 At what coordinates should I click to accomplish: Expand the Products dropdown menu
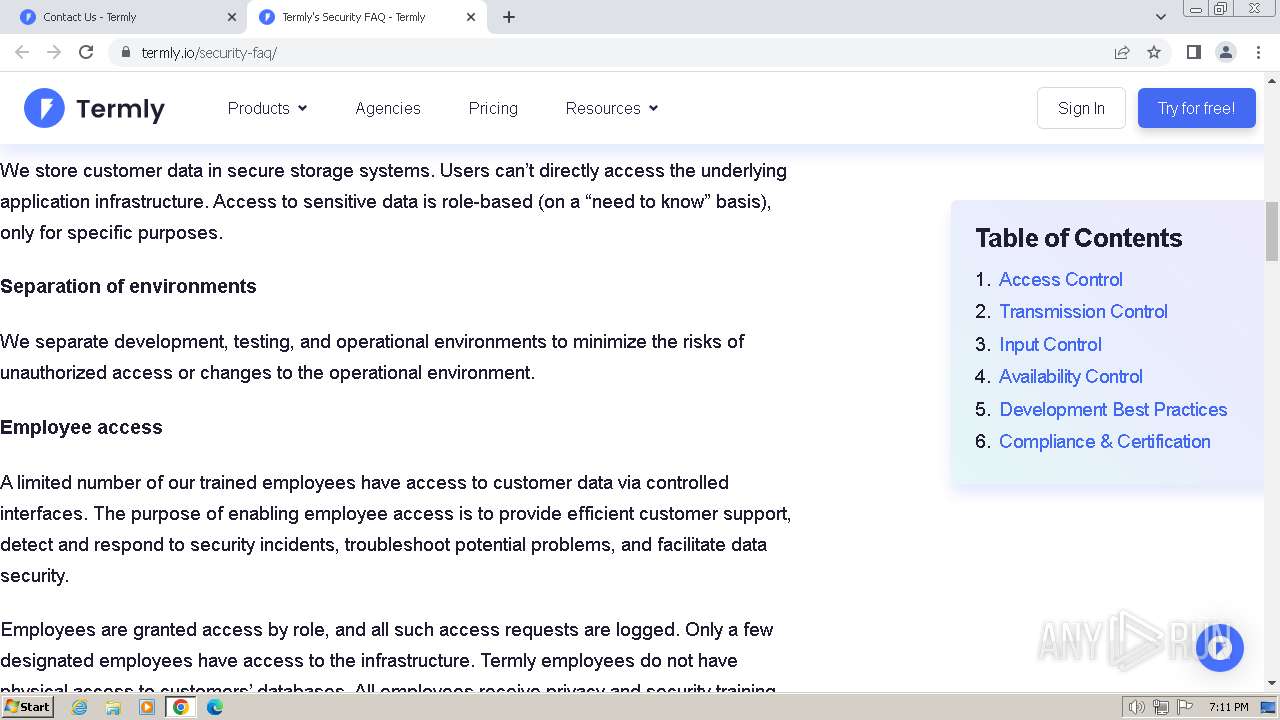[267, 108]
